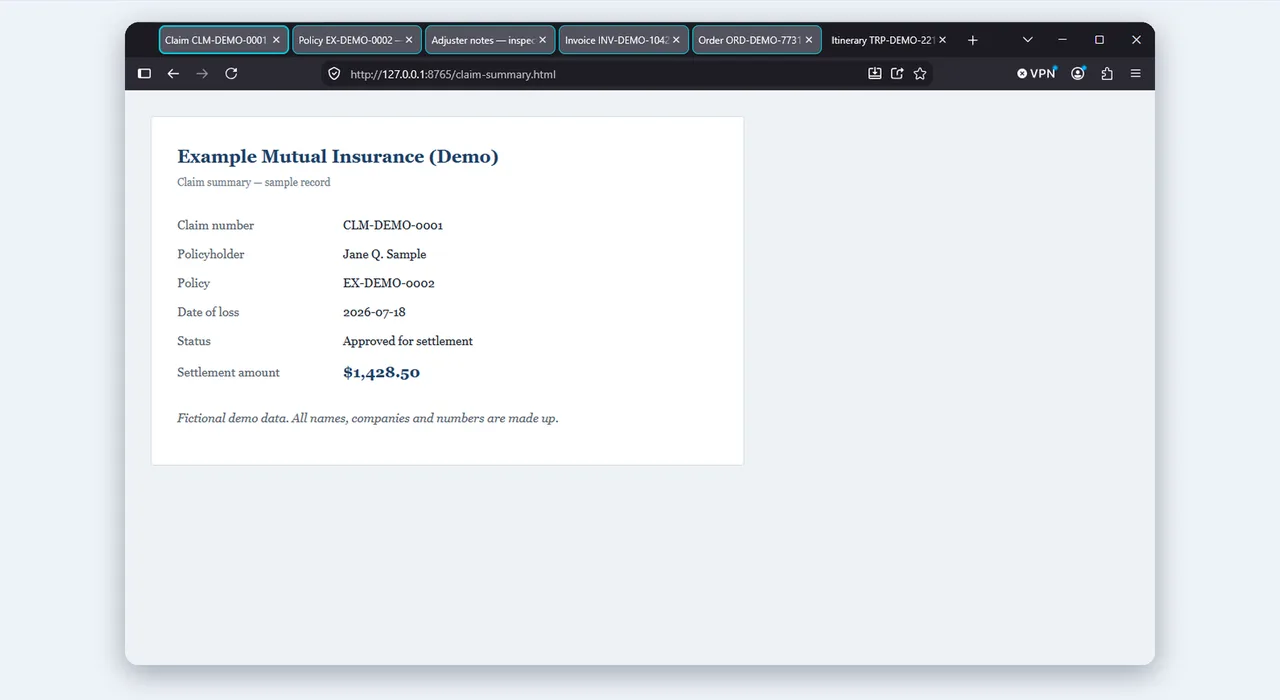Close the Order ORD-DEMO-7731 tab
1280x700 pixels.
[x=809, y=40]
